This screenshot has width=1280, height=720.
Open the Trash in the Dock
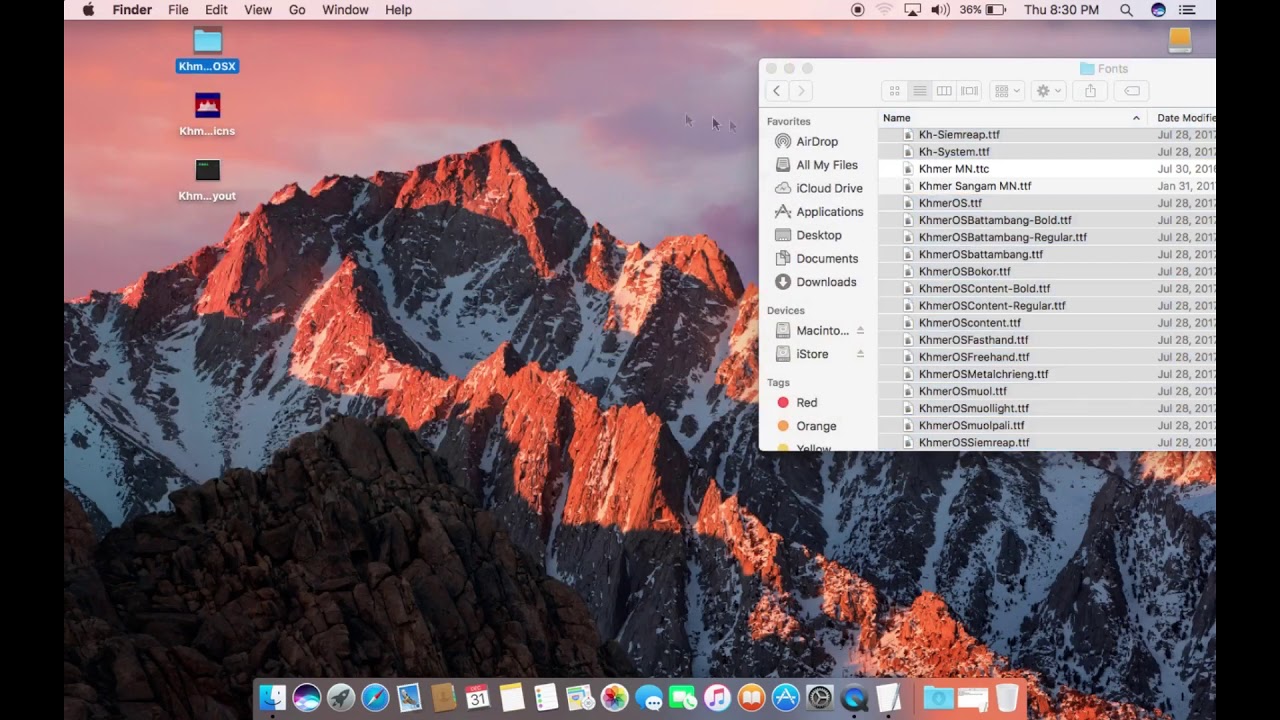pyautogui.click(x=1007, y=697)
